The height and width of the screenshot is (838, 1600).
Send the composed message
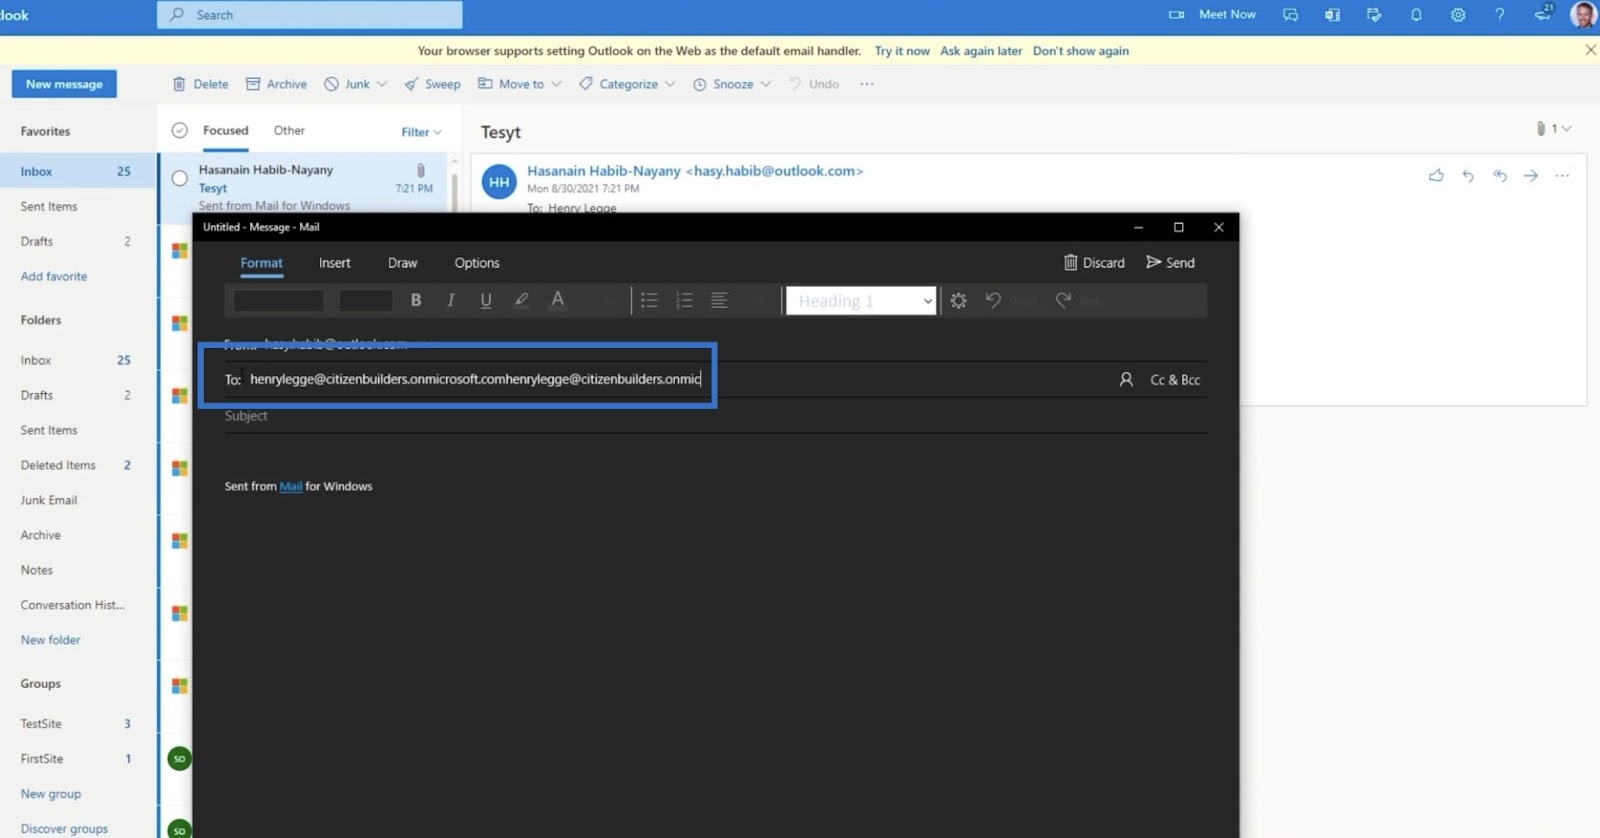pos(1170,262)
